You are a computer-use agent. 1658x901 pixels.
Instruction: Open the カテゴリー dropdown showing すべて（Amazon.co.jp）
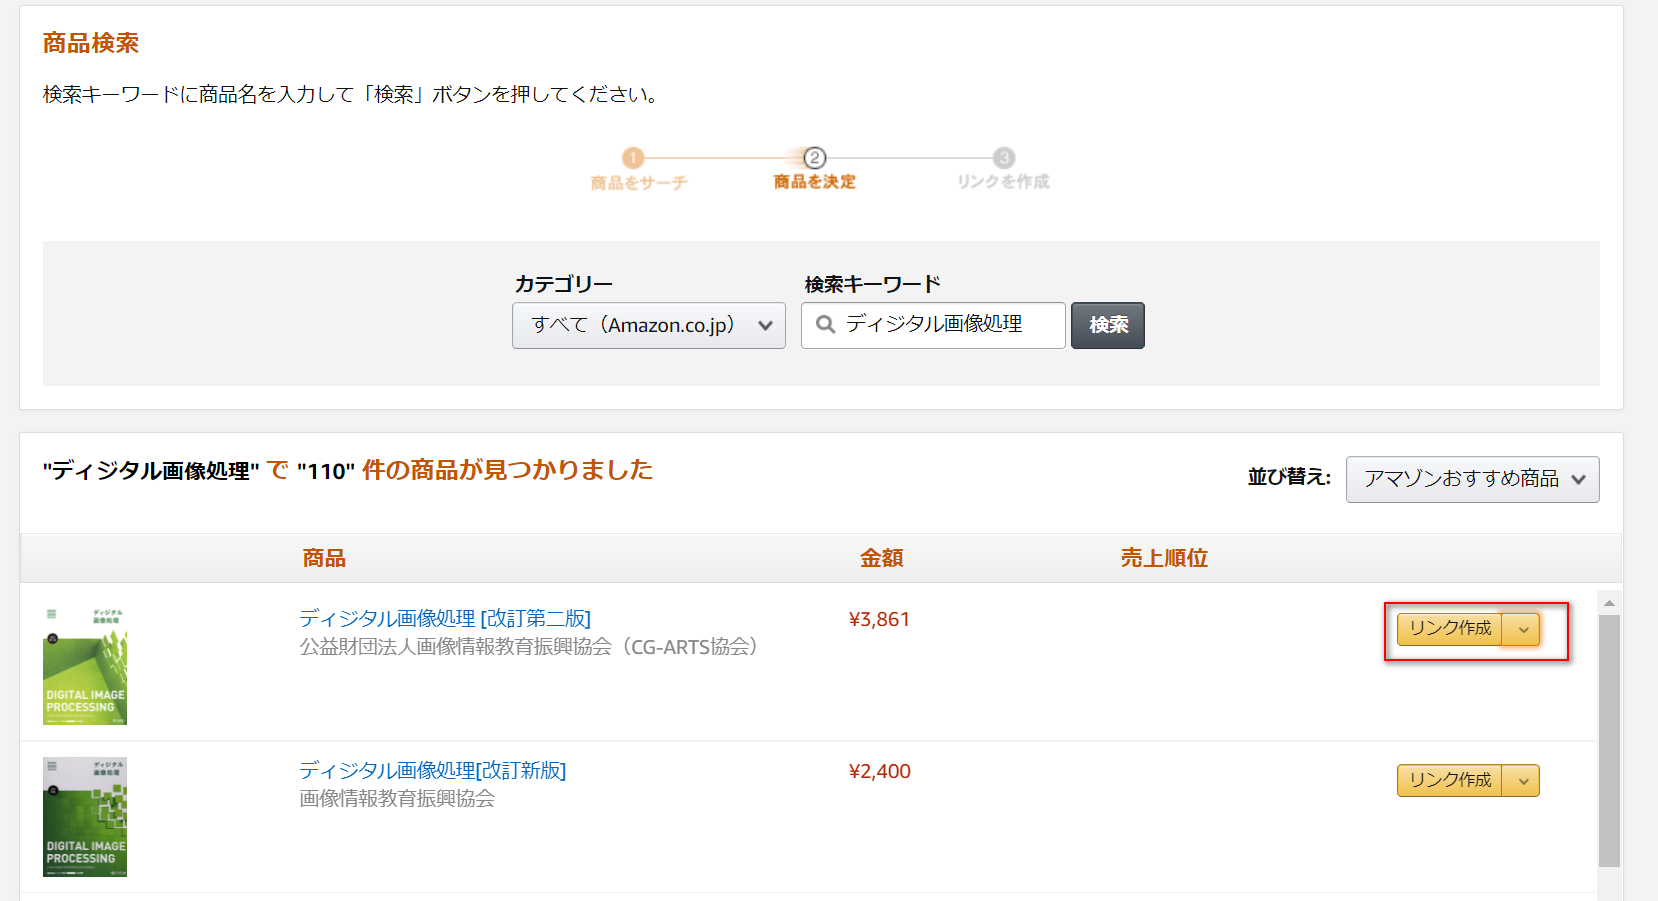[648, 325]
